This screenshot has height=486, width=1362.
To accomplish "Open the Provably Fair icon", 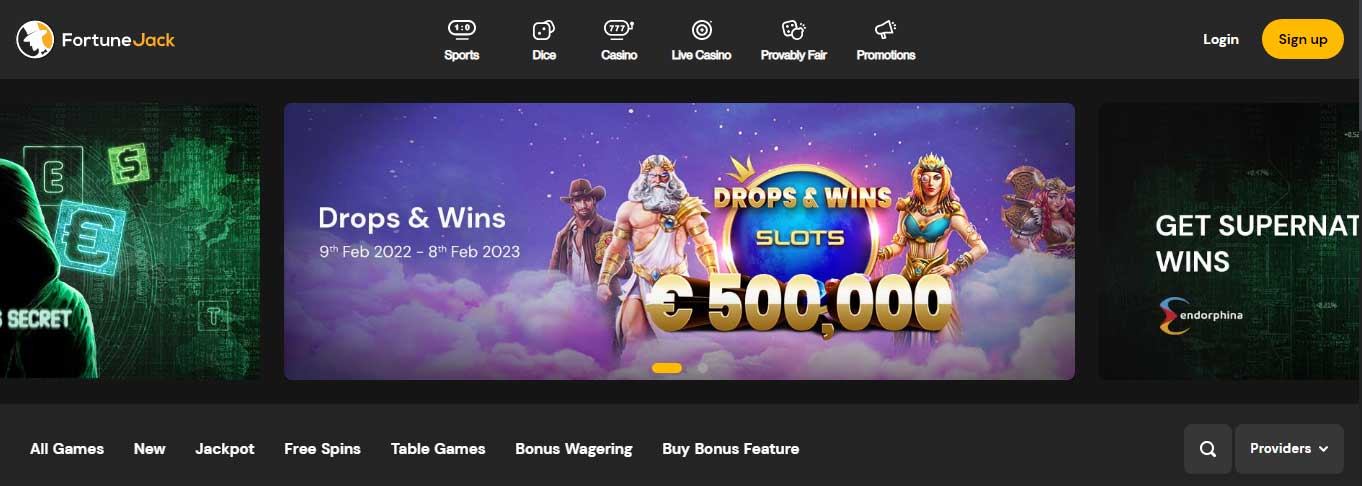I will 793,30.
